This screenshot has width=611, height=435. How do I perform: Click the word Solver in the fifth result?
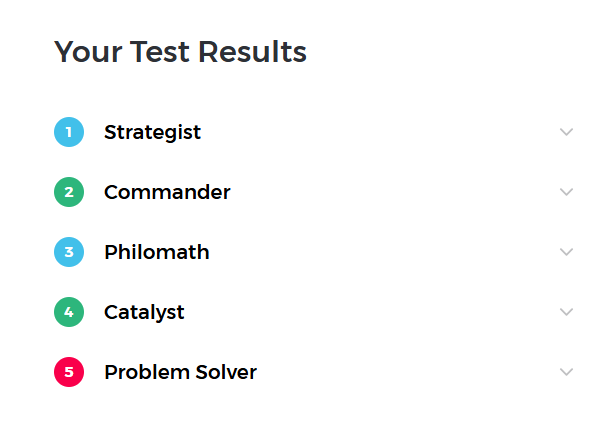coord(226,372)
